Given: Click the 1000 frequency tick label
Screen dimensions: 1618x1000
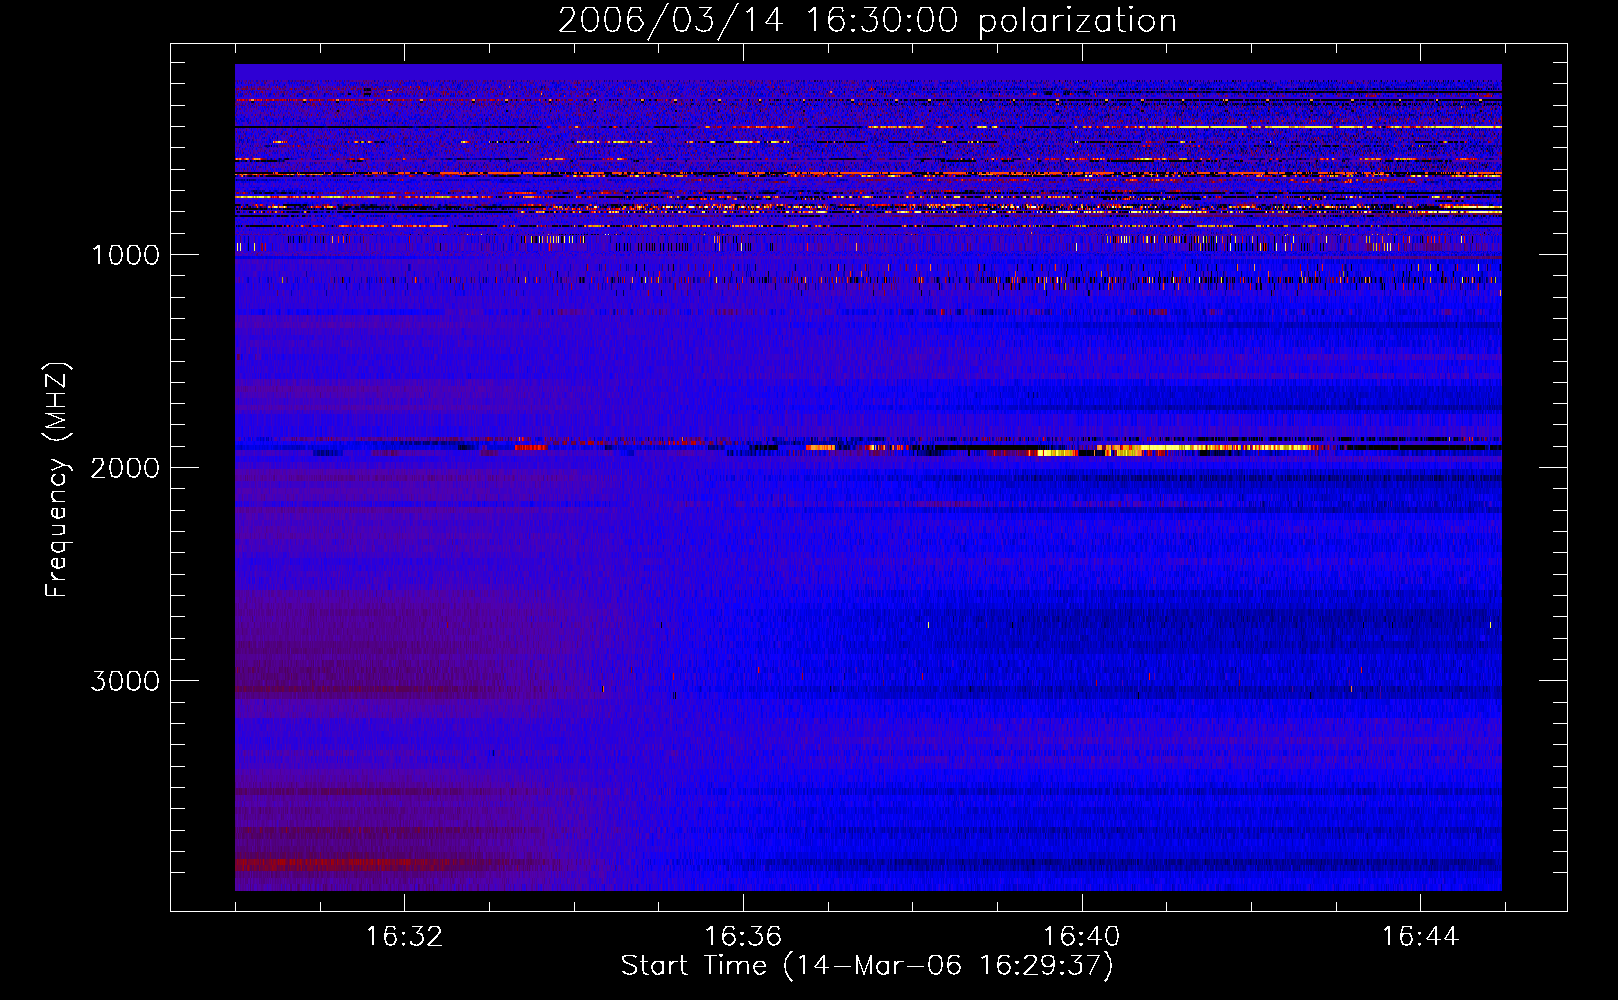Looking at the screenshot, I should [125, 255].
